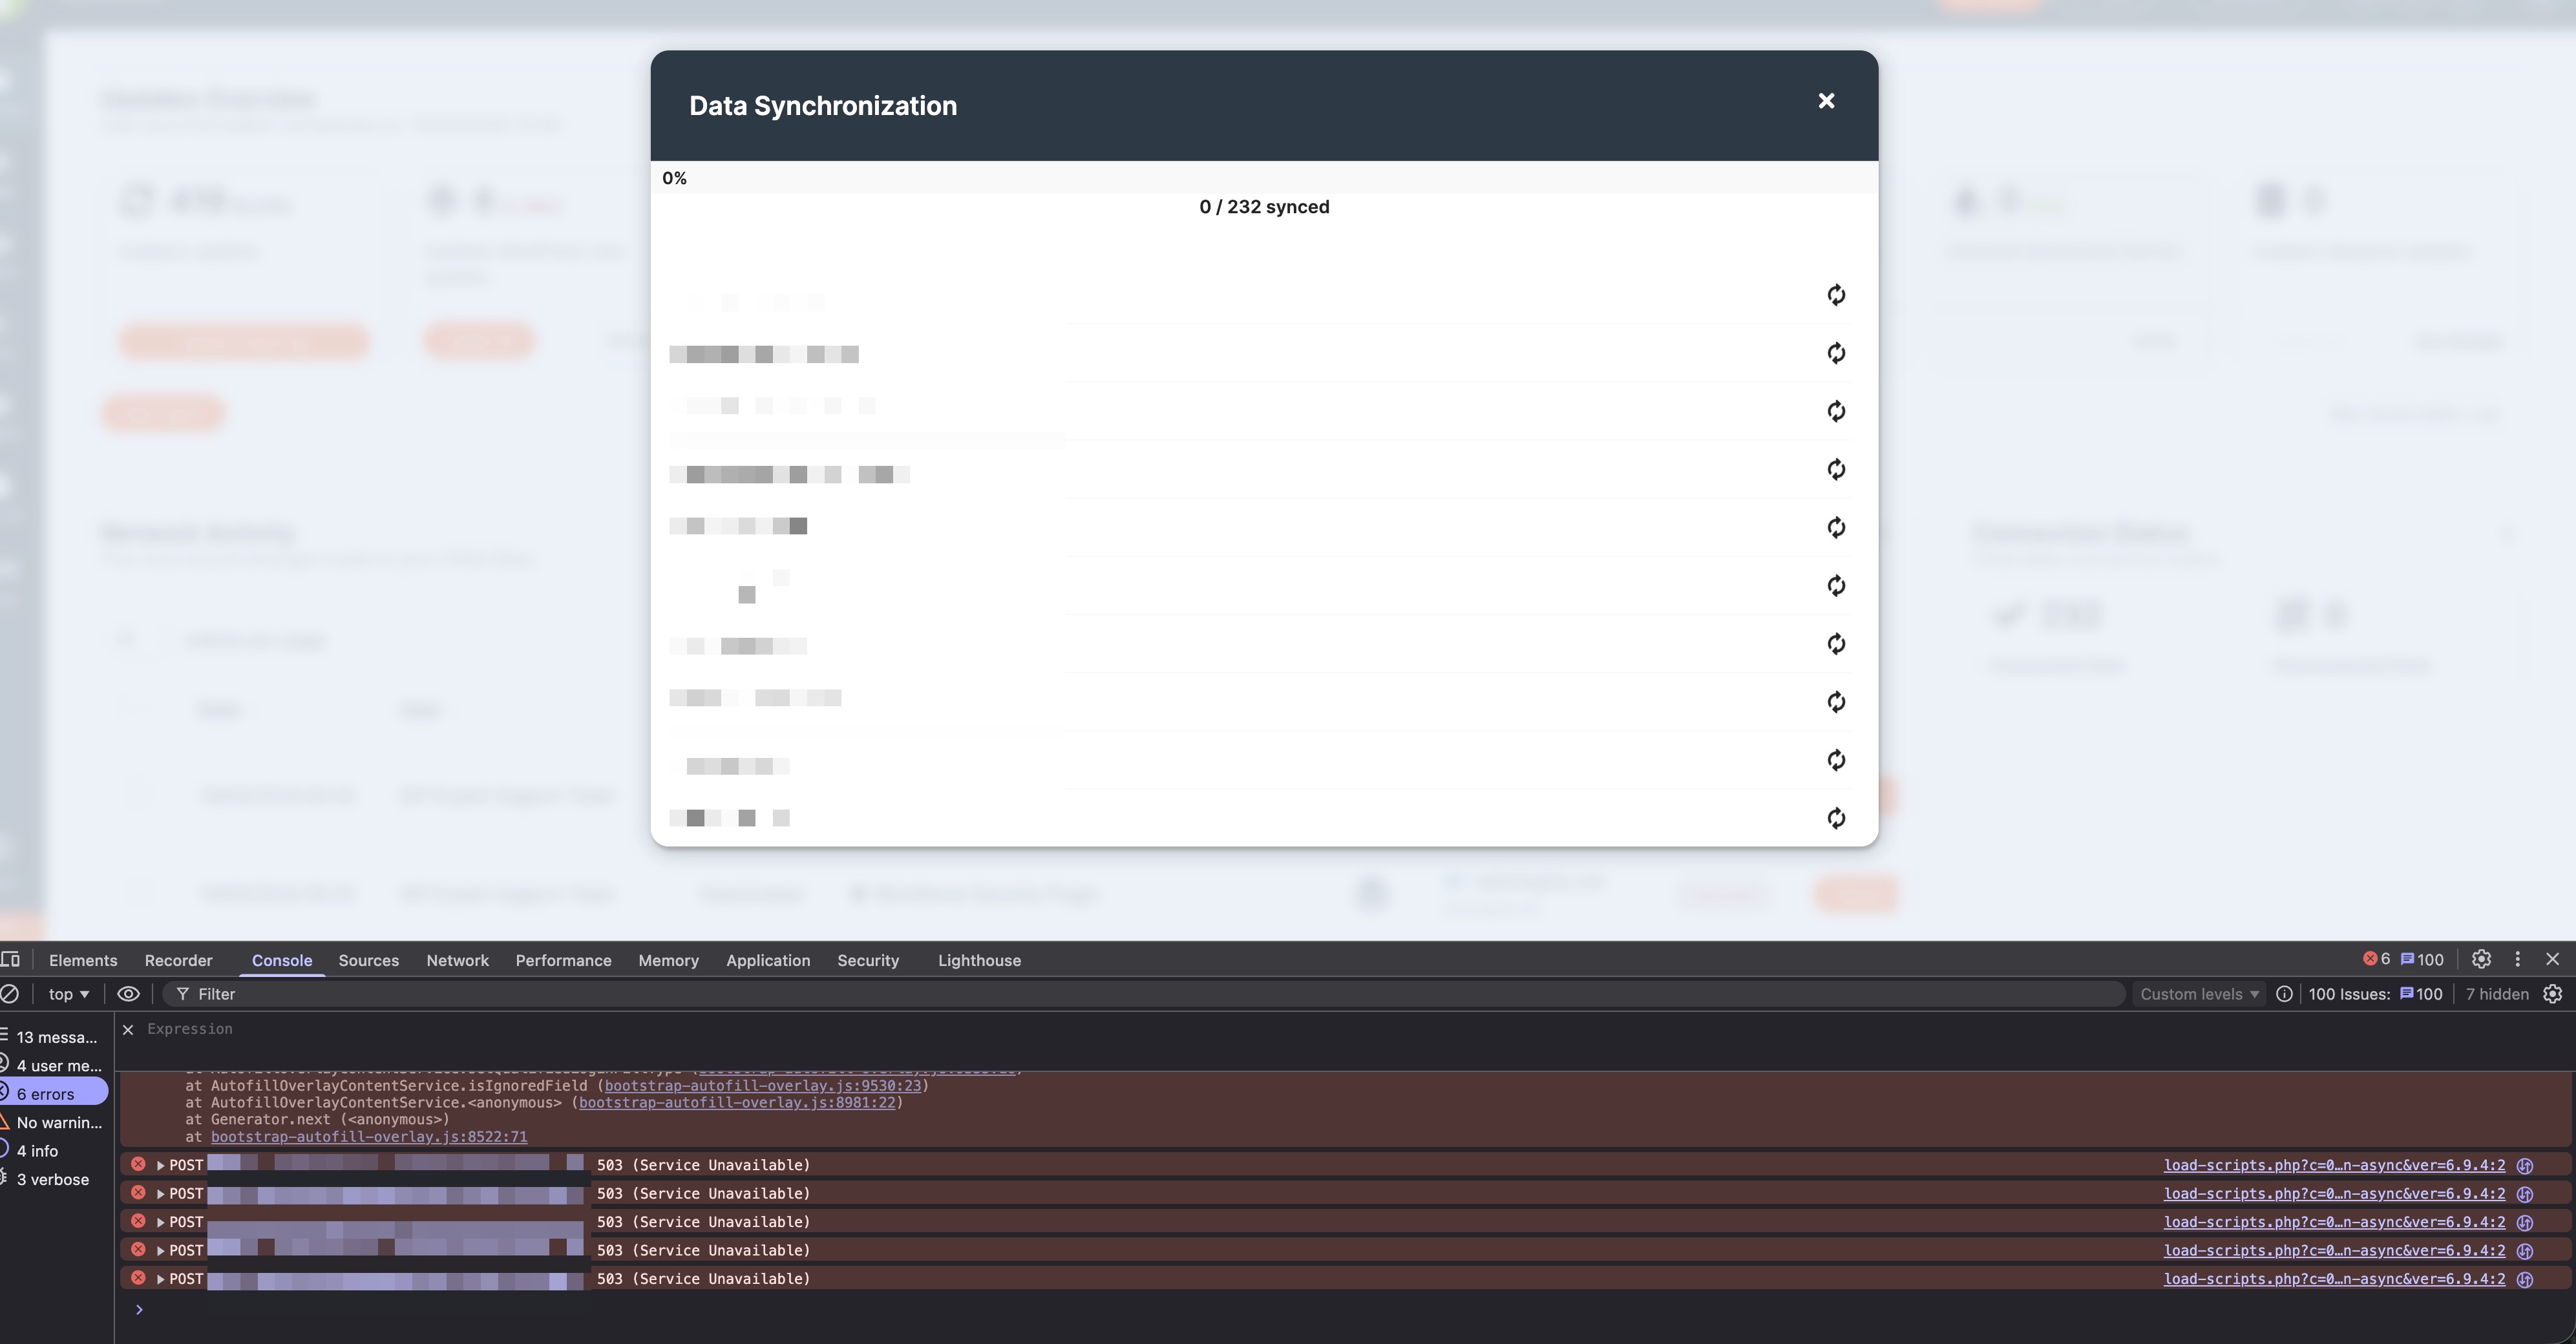The image size is (2576, 1344).
Task: Open DevTools three-dot customize menu
Action: (x=2518, y=959)
